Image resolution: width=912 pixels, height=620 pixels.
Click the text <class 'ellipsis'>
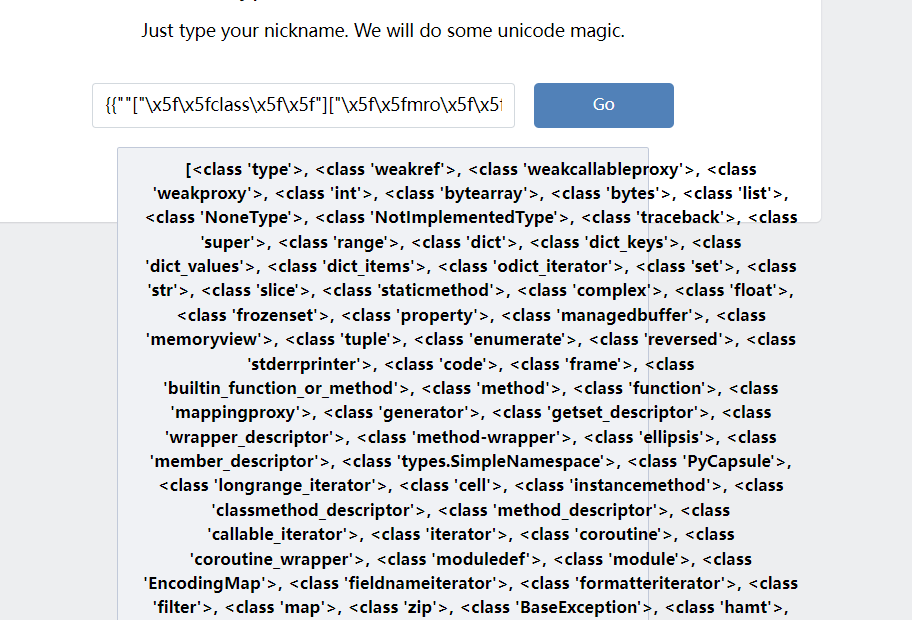click(649, 437)
